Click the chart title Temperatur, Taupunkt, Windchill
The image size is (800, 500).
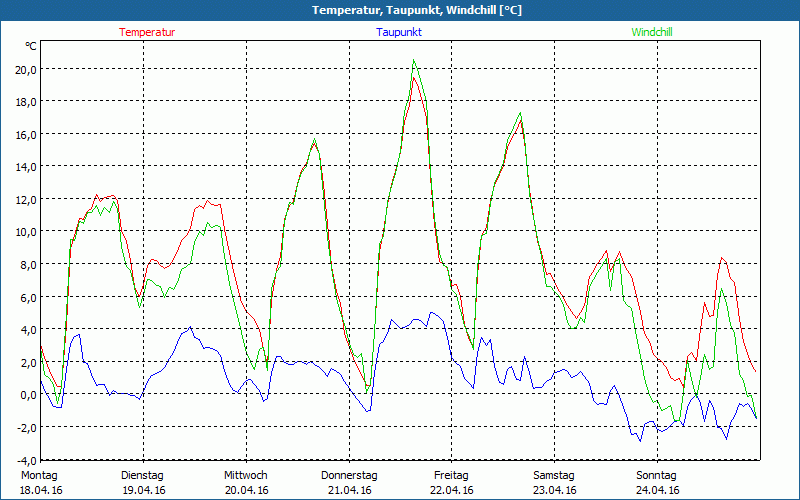pyautogui.click(x=416, y=10)
